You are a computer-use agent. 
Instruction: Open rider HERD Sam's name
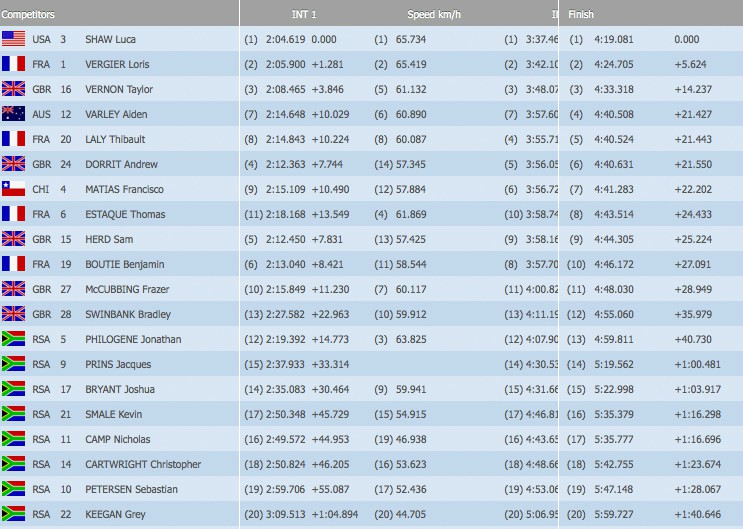pyautogui.click(x=109, y=239)
